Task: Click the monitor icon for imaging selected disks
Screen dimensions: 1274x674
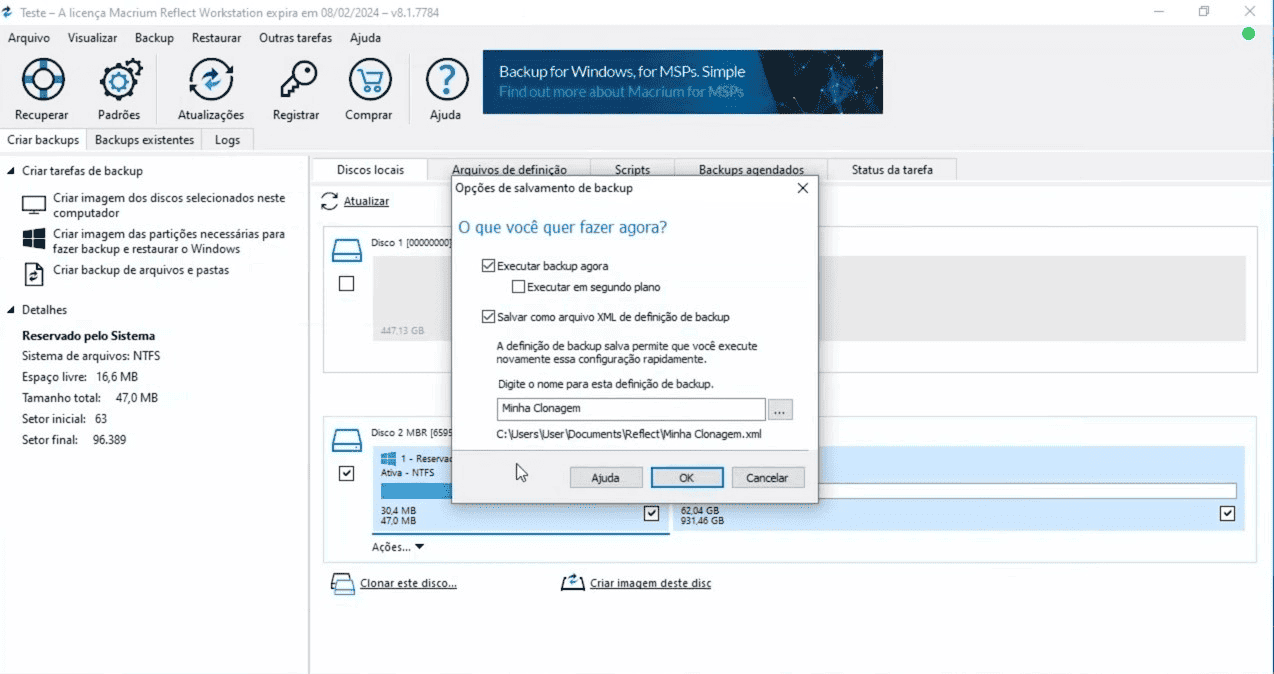Action: click(34, 206)
